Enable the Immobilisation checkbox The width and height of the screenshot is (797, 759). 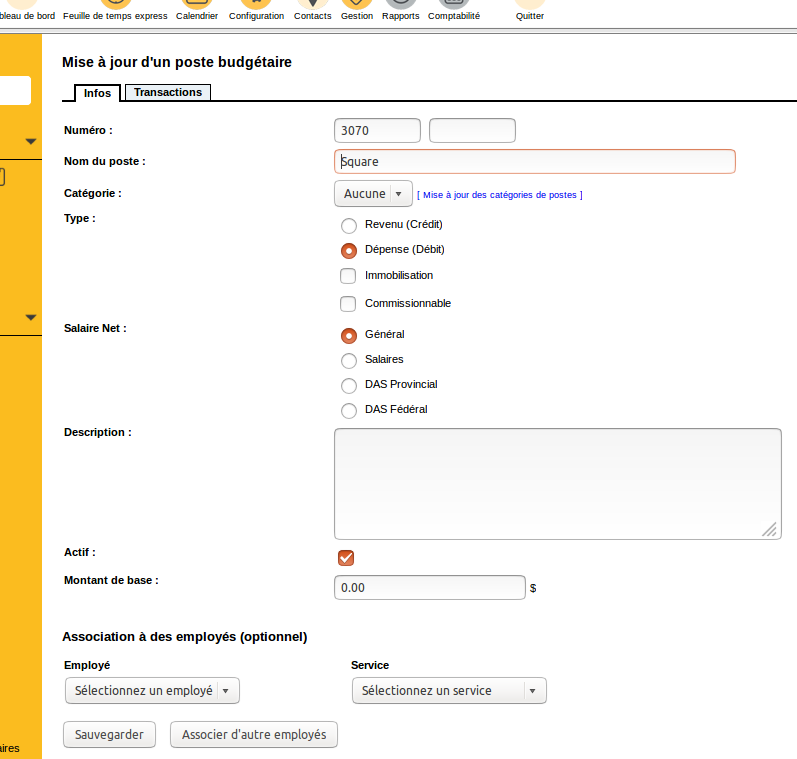click(348, 276)
